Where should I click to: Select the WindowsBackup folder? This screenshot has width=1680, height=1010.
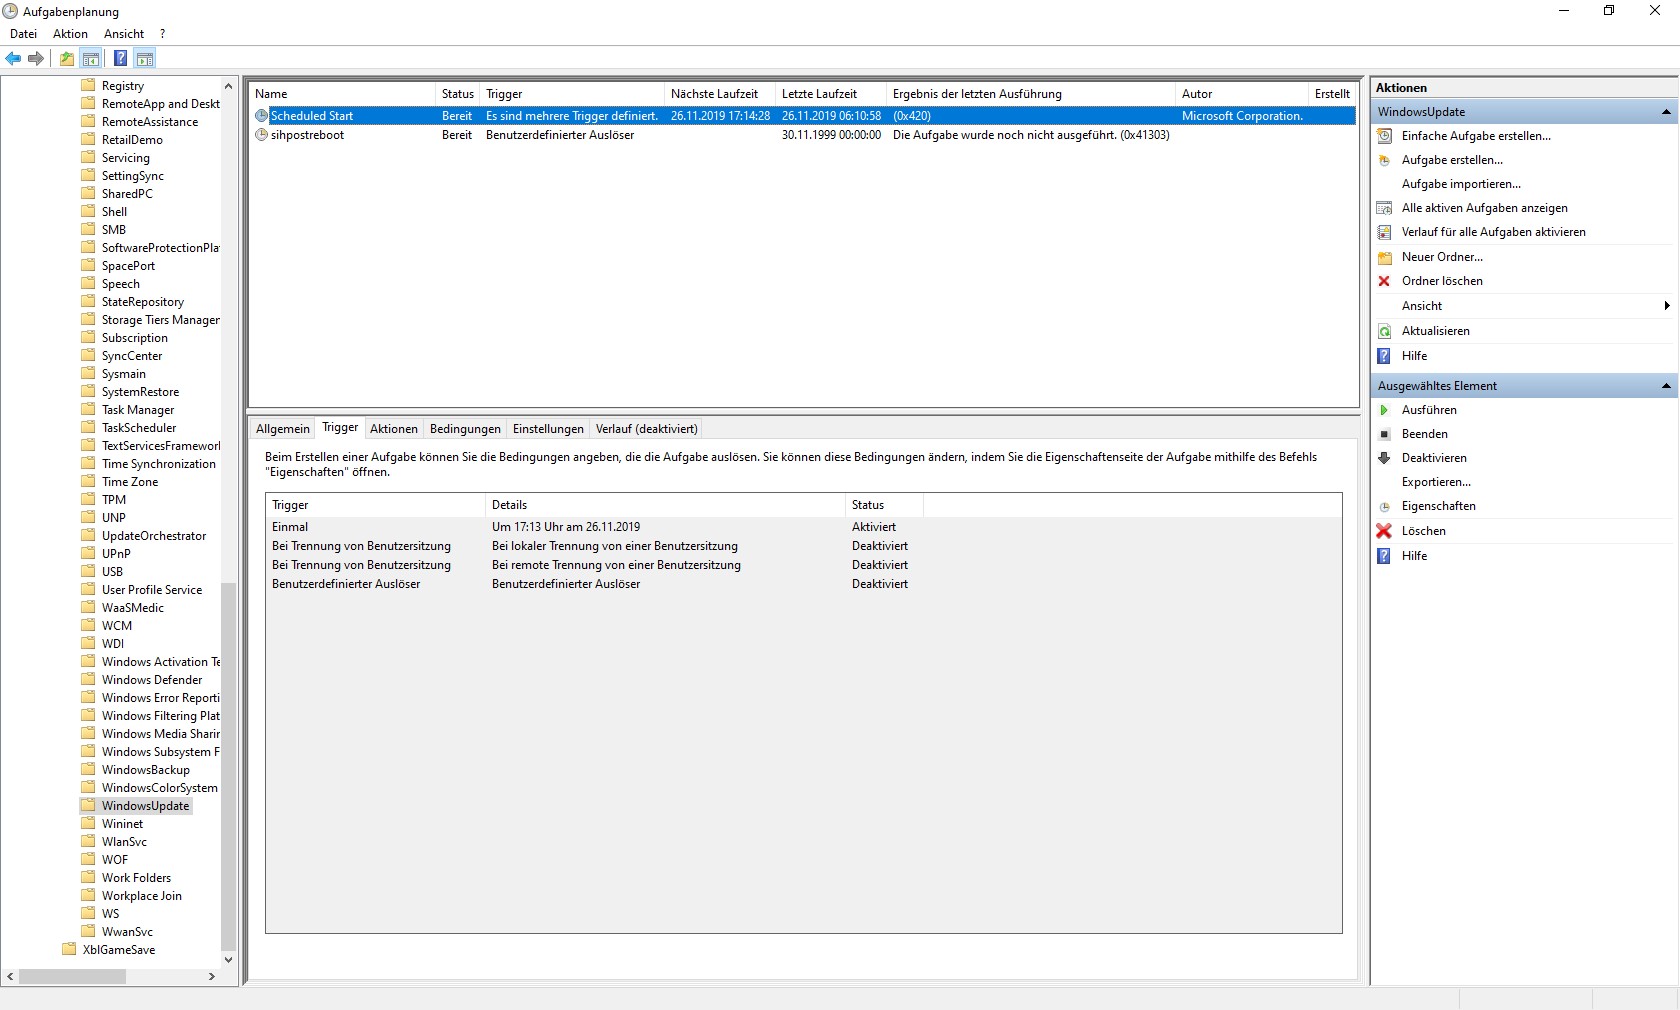[146, 770]
